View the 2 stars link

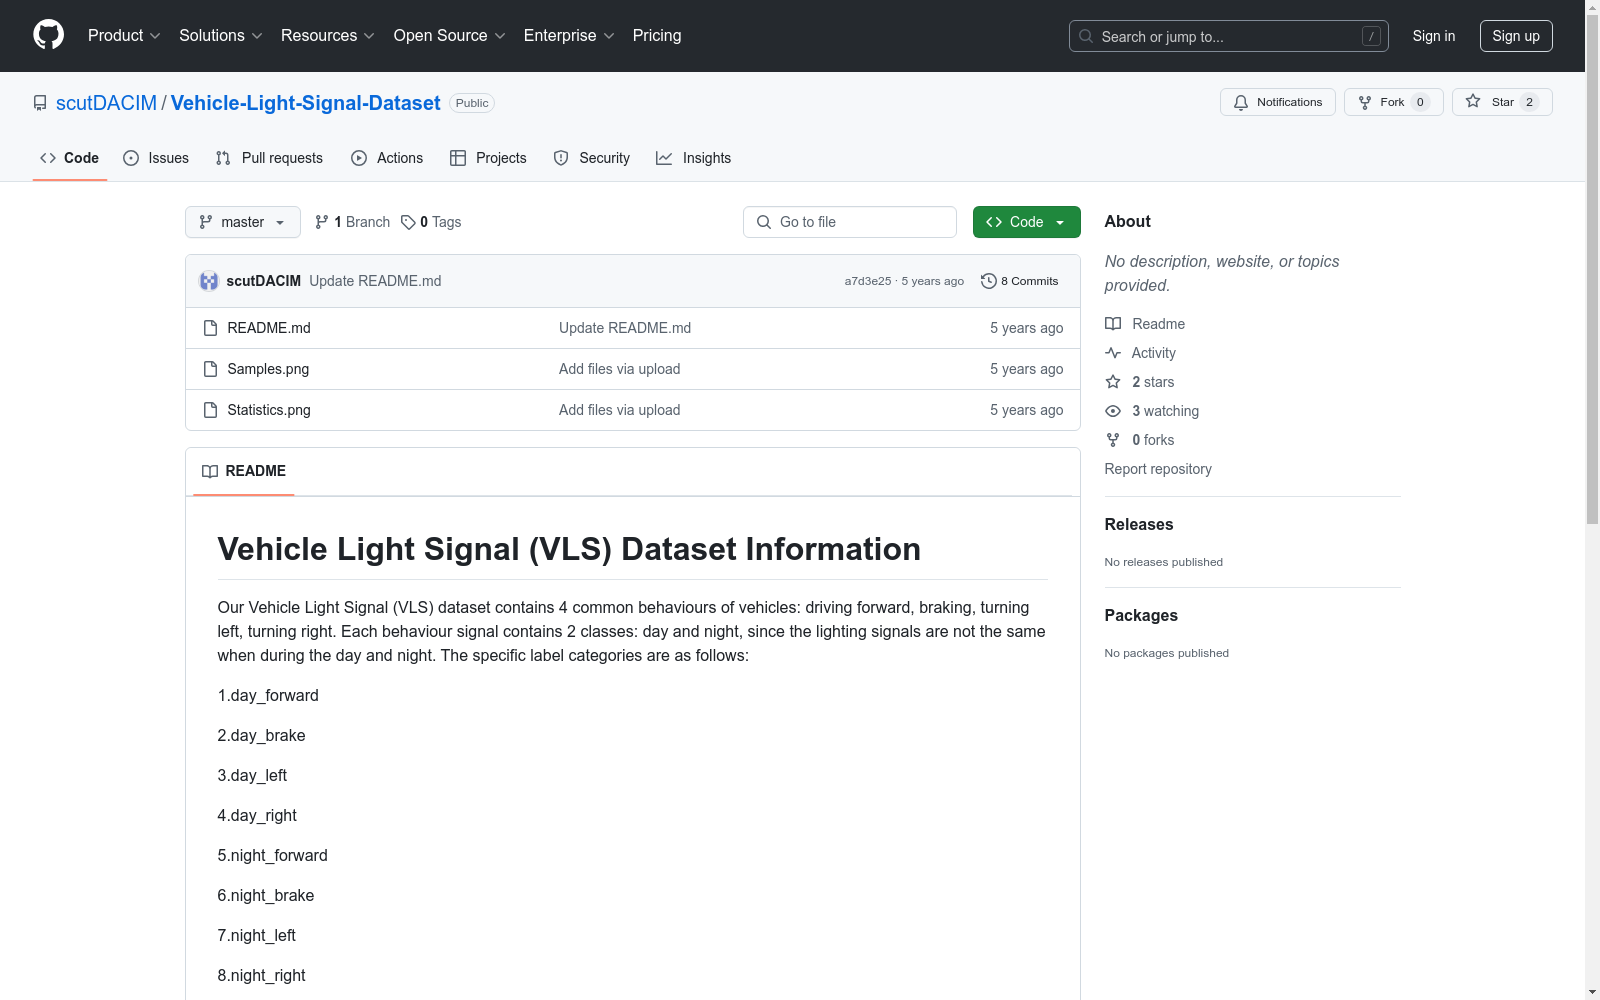point(1140,382)
